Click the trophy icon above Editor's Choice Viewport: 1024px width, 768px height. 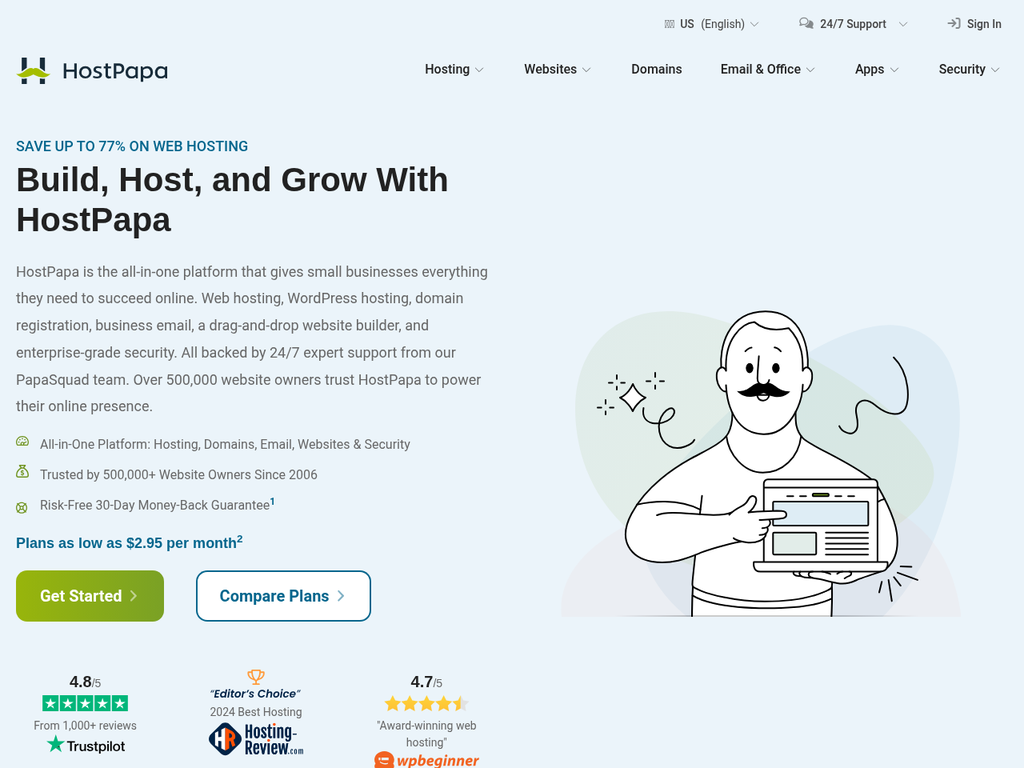tap(256, 677)
